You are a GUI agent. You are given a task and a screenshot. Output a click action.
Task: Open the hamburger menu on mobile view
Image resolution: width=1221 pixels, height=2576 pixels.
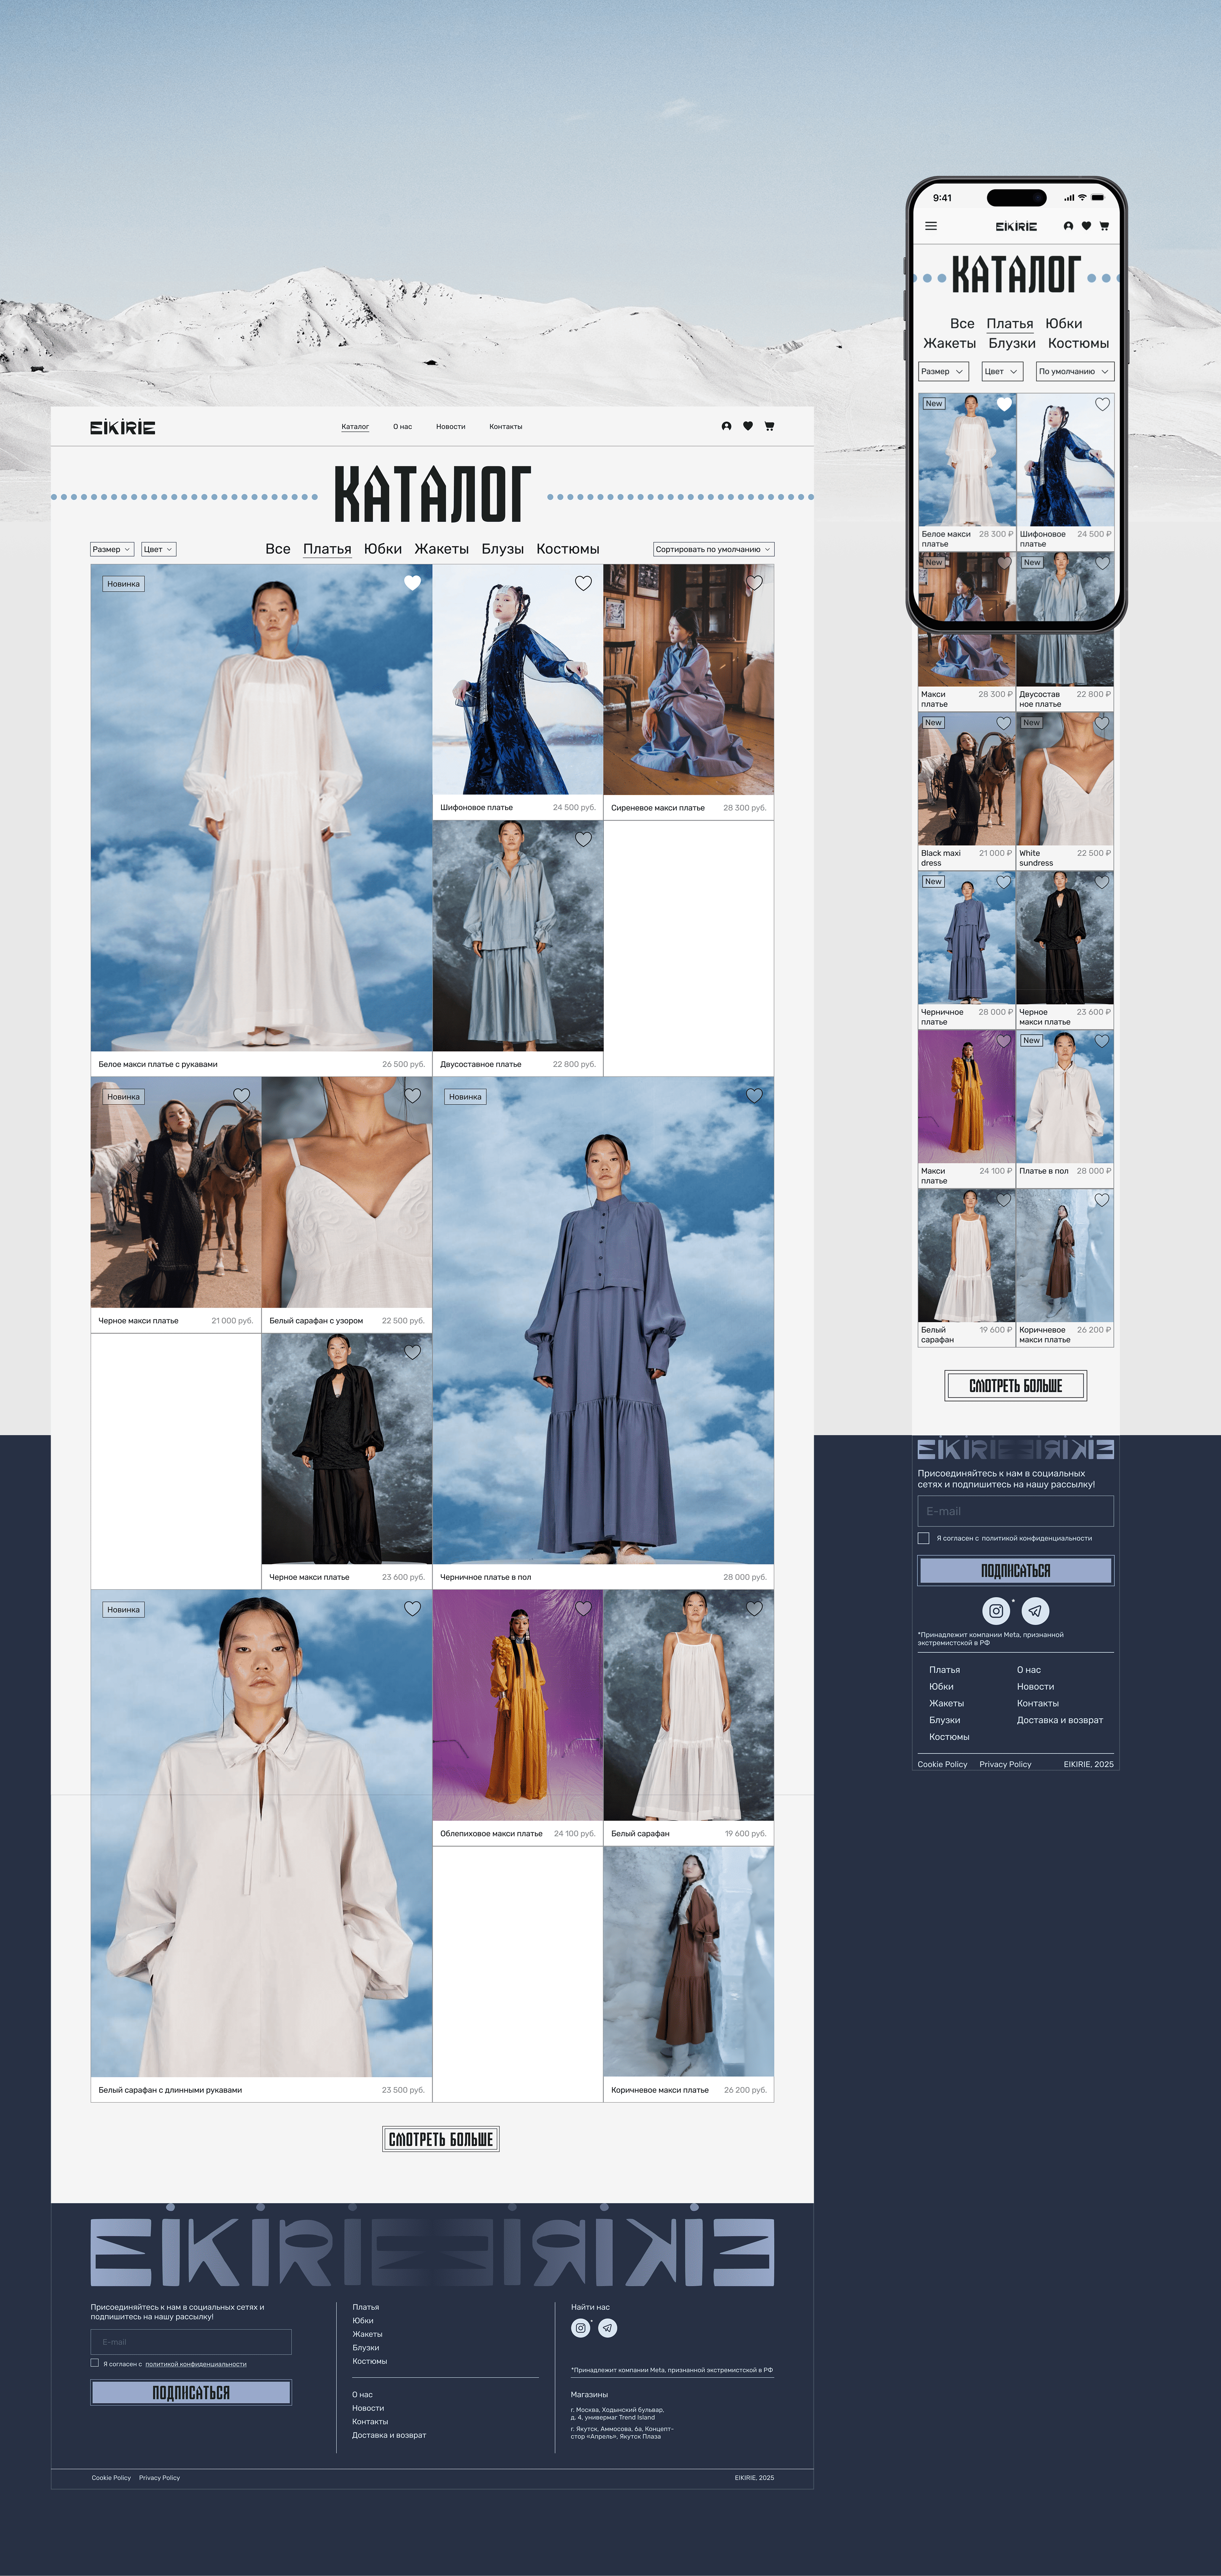[931, 226]
